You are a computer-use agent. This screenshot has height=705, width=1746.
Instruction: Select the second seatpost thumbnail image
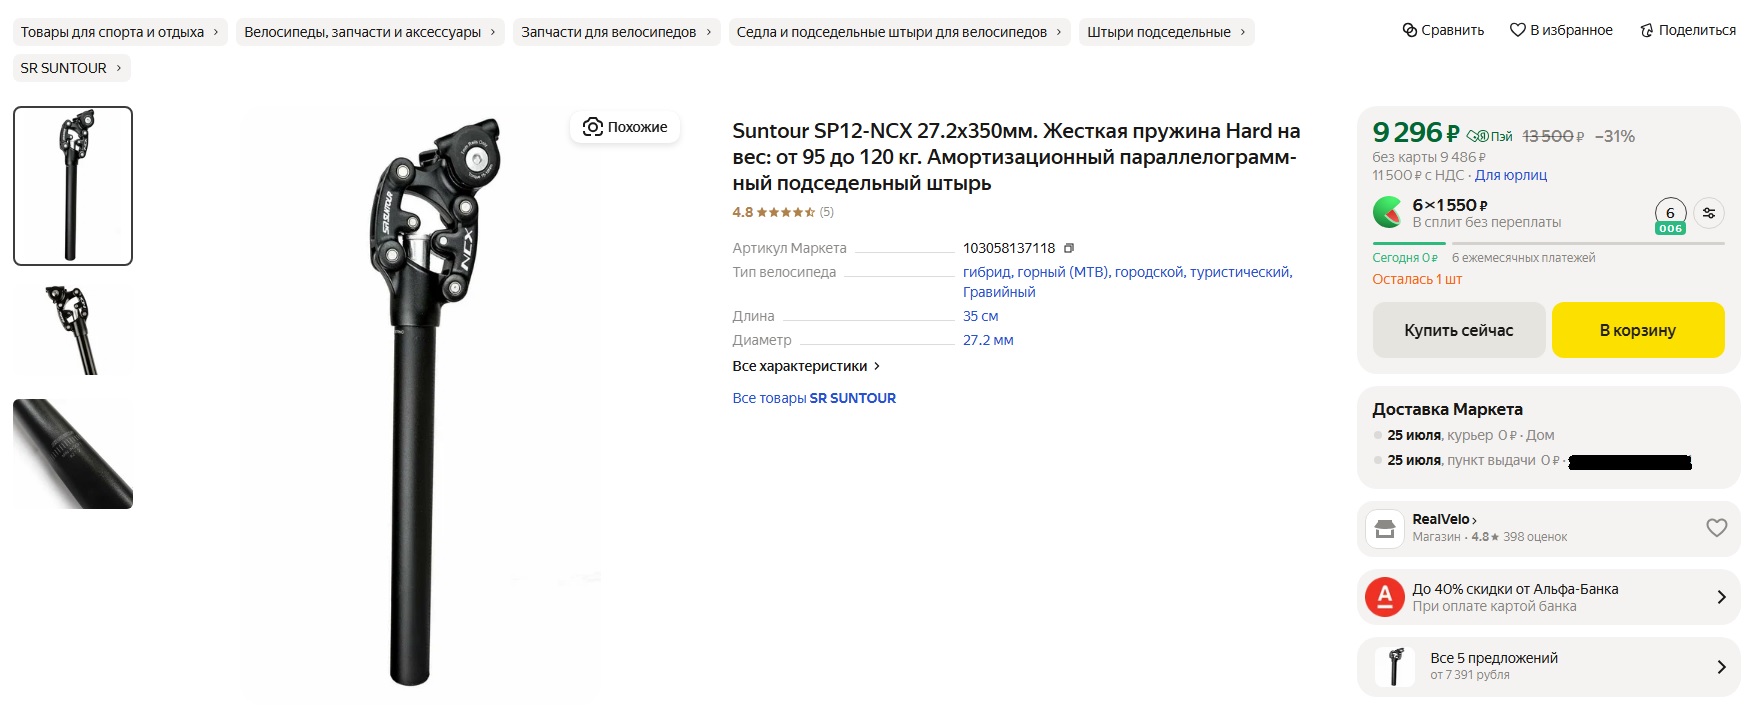click(x=73, y=330)
